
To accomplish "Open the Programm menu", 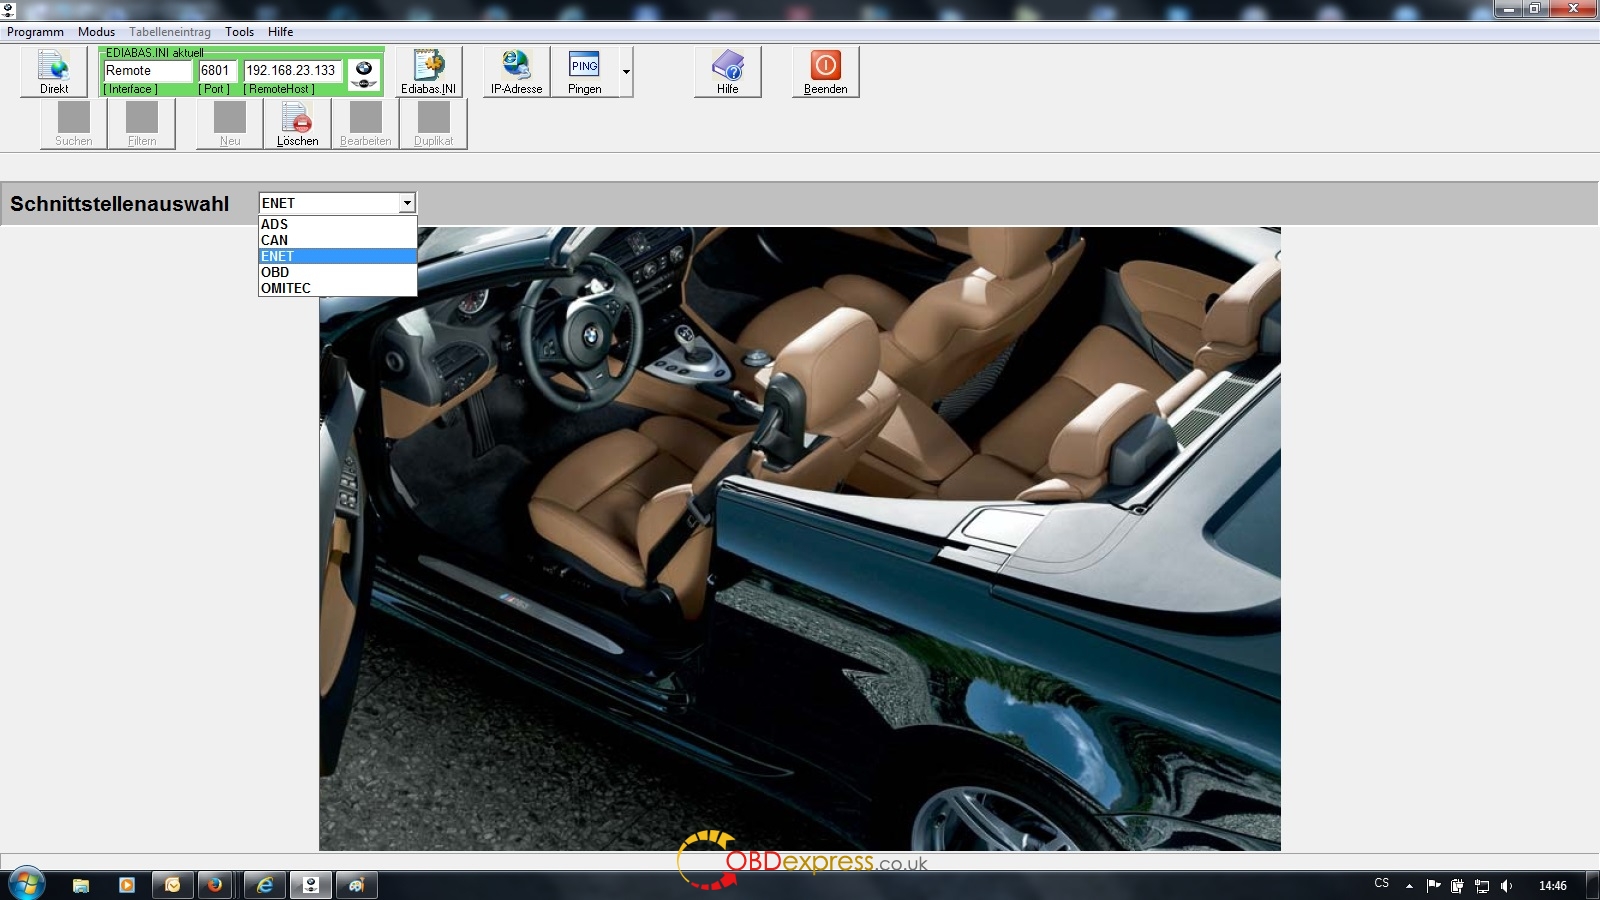I will (35, 32).
